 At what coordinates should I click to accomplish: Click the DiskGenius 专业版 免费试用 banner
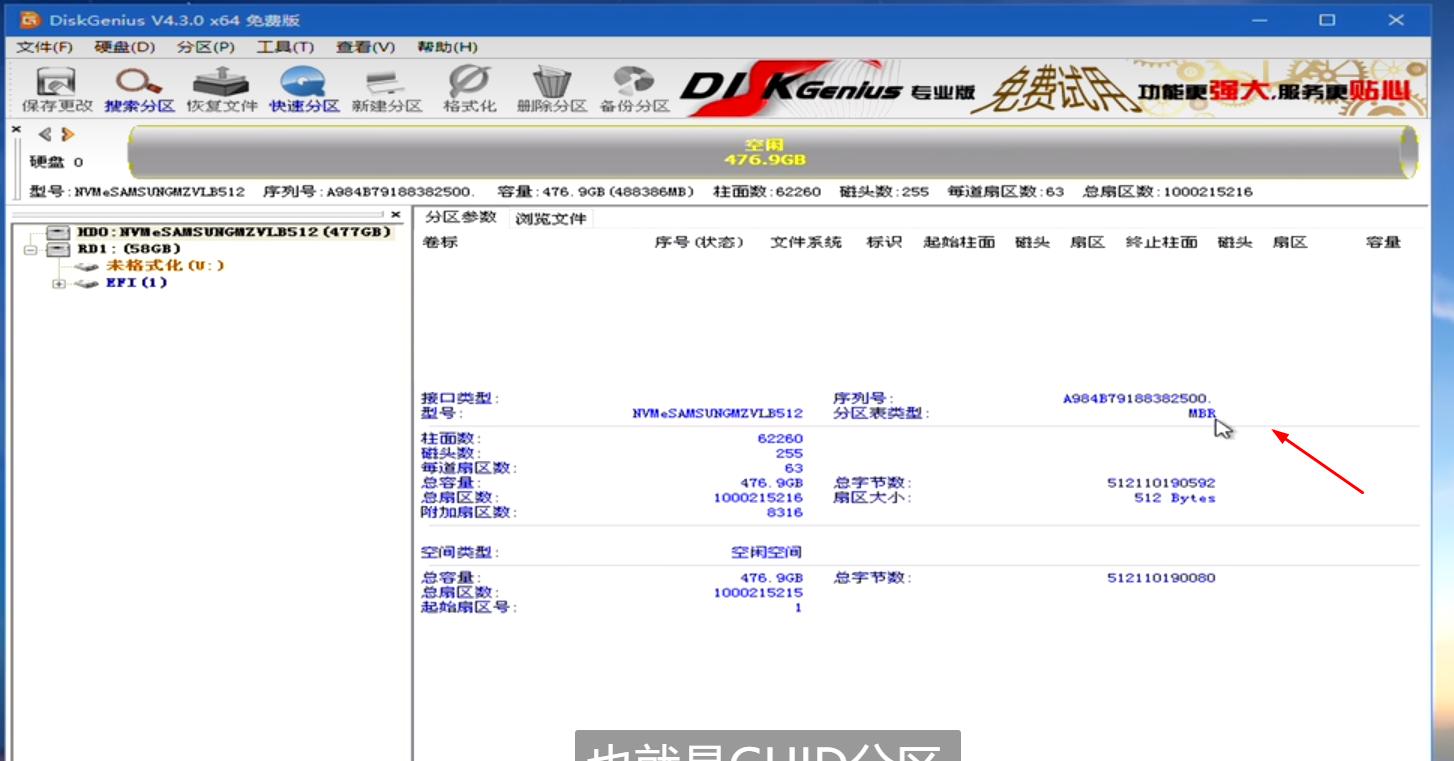coord(1051,90)
